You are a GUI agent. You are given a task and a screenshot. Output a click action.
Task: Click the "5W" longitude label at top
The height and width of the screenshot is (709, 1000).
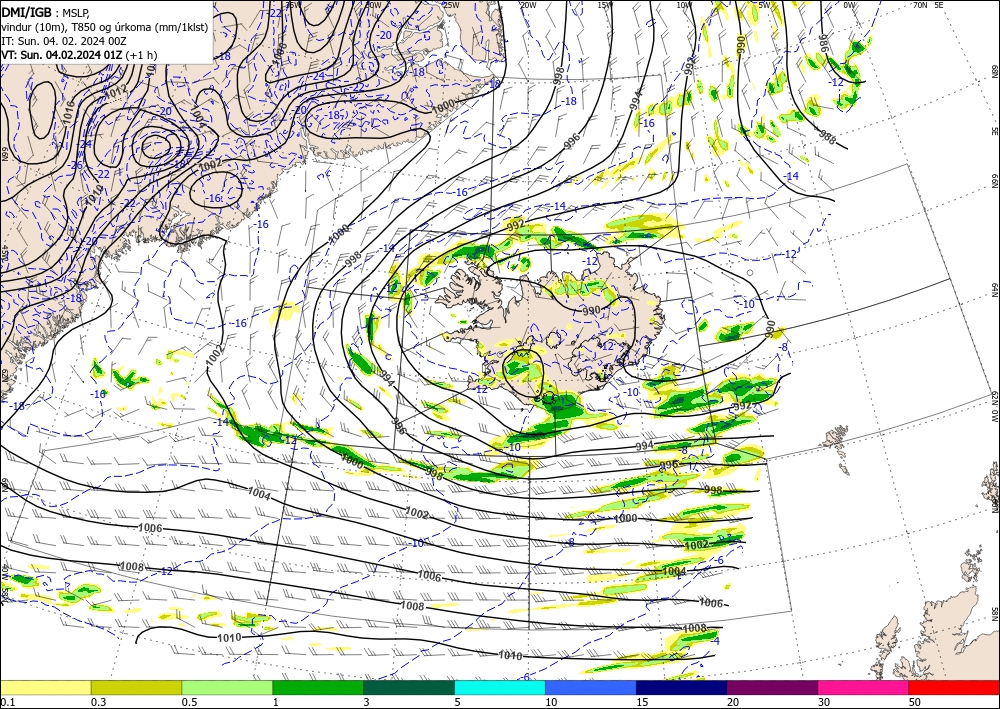pyautogui.click(x=764, y=5)
